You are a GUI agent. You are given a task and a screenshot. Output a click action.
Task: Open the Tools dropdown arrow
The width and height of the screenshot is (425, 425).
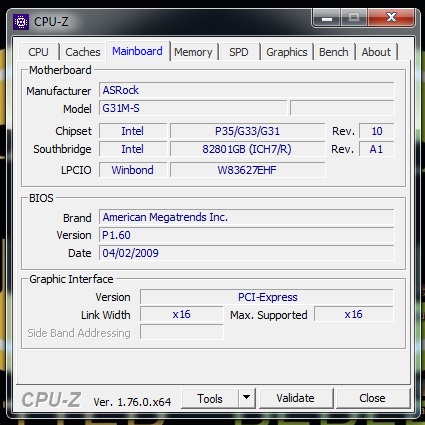(247, 398)
